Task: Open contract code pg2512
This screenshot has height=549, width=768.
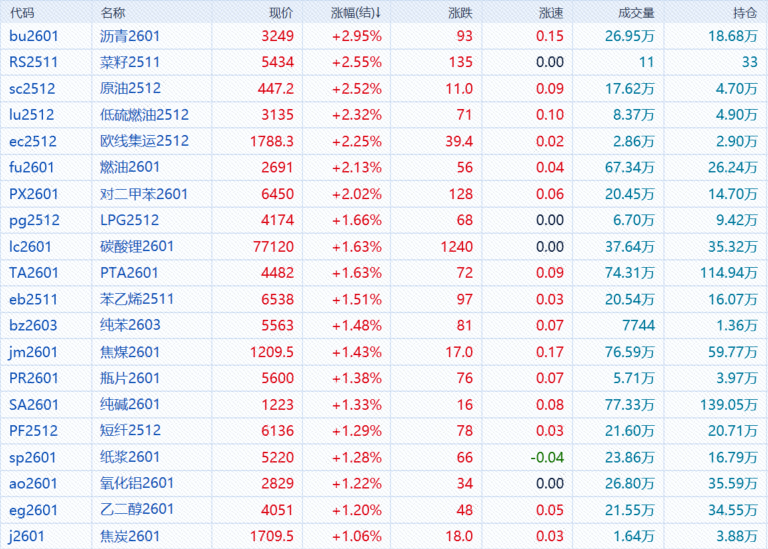Action: (x=34, y=220)
